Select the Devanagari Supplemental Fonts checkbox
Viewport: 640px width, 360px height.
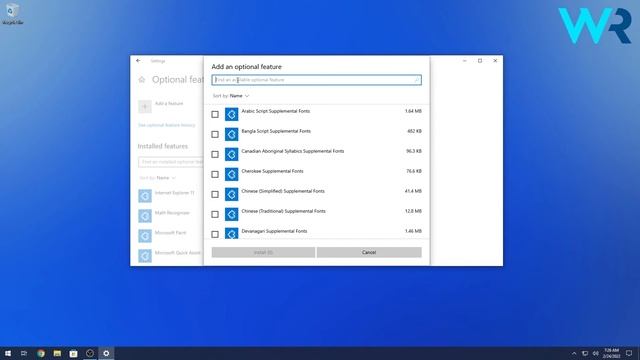[x=215, y=234]
